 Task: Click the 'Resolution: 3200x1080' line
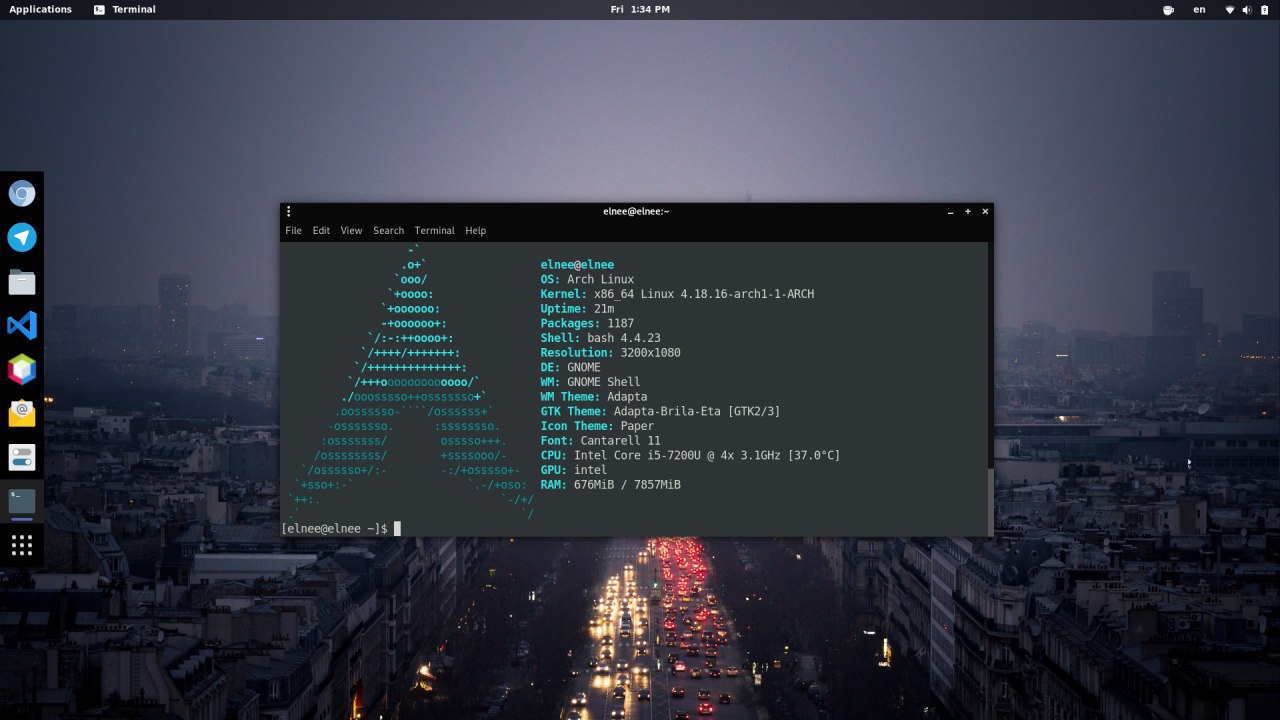(x=610, y=352)
